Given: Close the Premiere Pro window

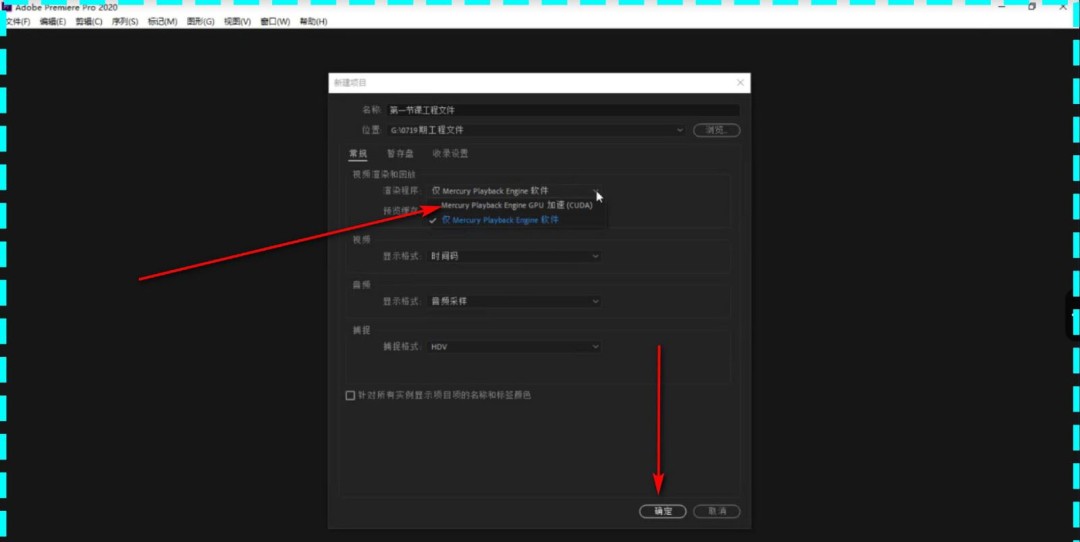Looking at the screenshot, I should pyautogui.click(x=1063, y=7).
